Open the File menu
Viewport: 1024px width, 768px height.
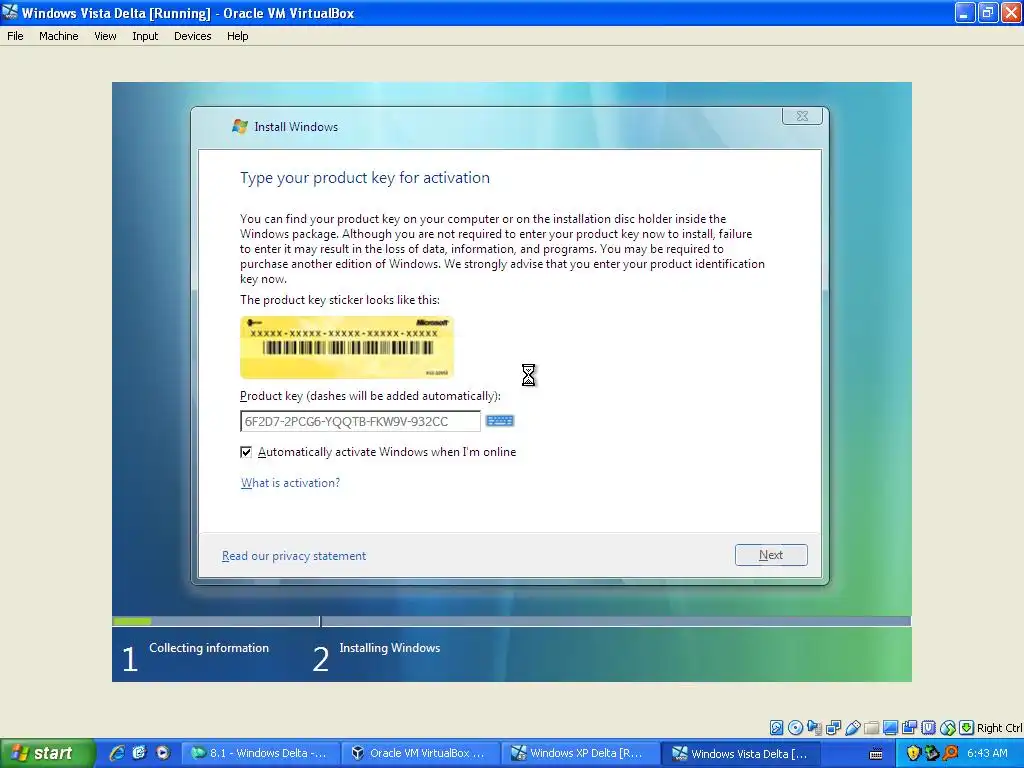(x=15, y=36)
